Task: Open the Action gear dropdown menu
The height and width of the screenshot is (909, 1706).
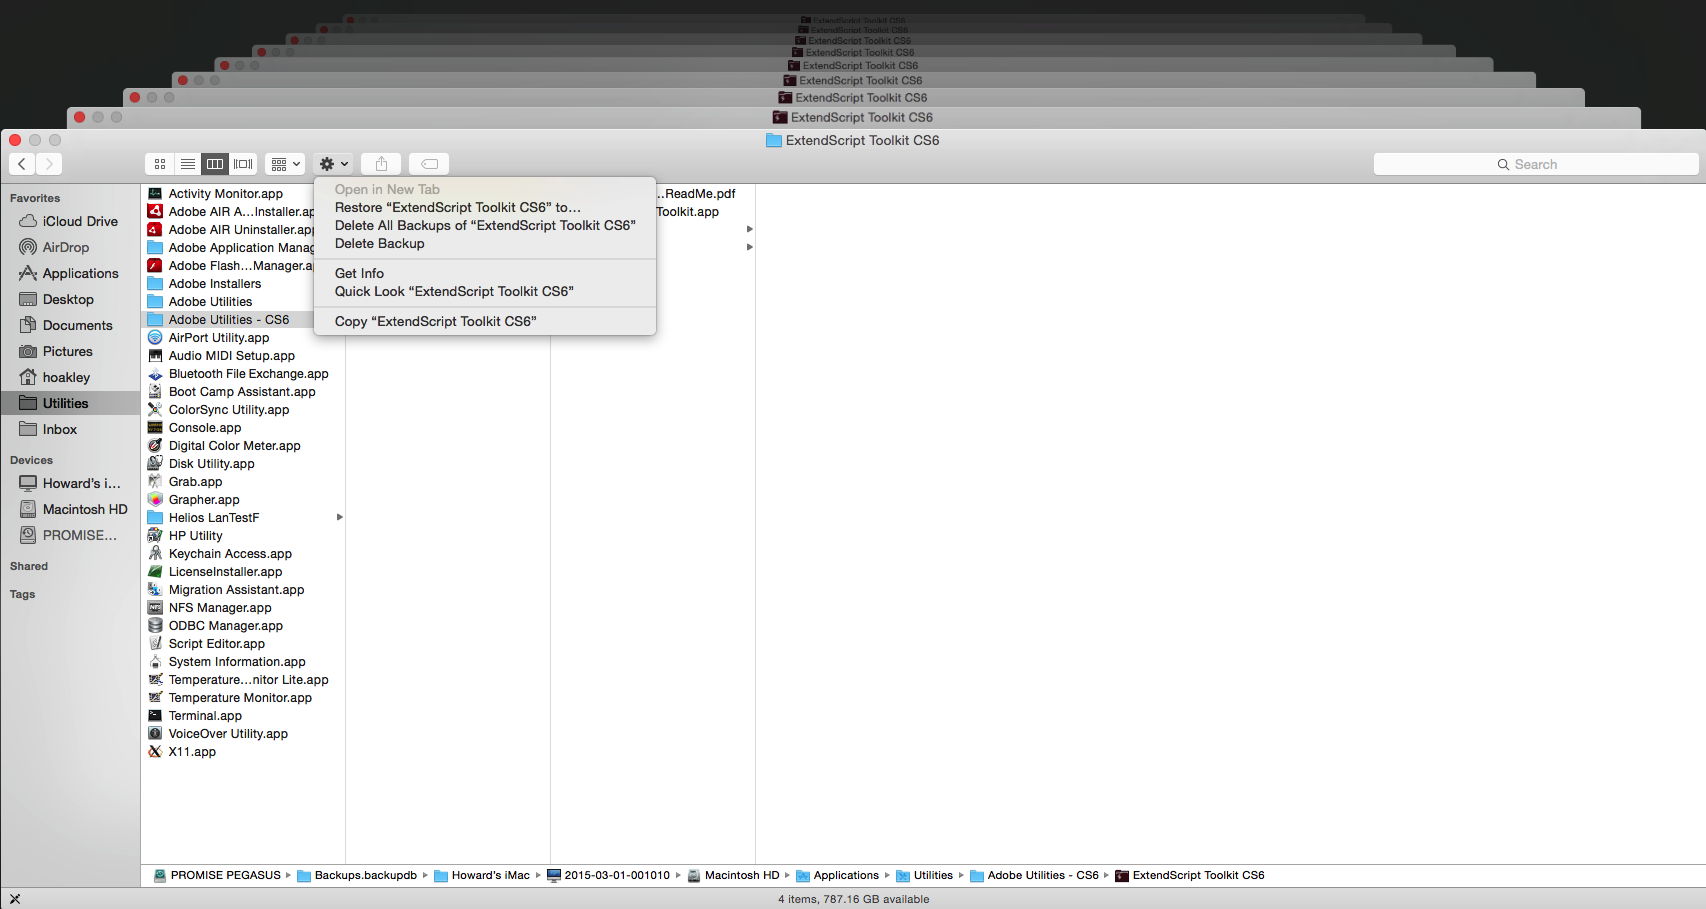Action: tap(333, 164)
